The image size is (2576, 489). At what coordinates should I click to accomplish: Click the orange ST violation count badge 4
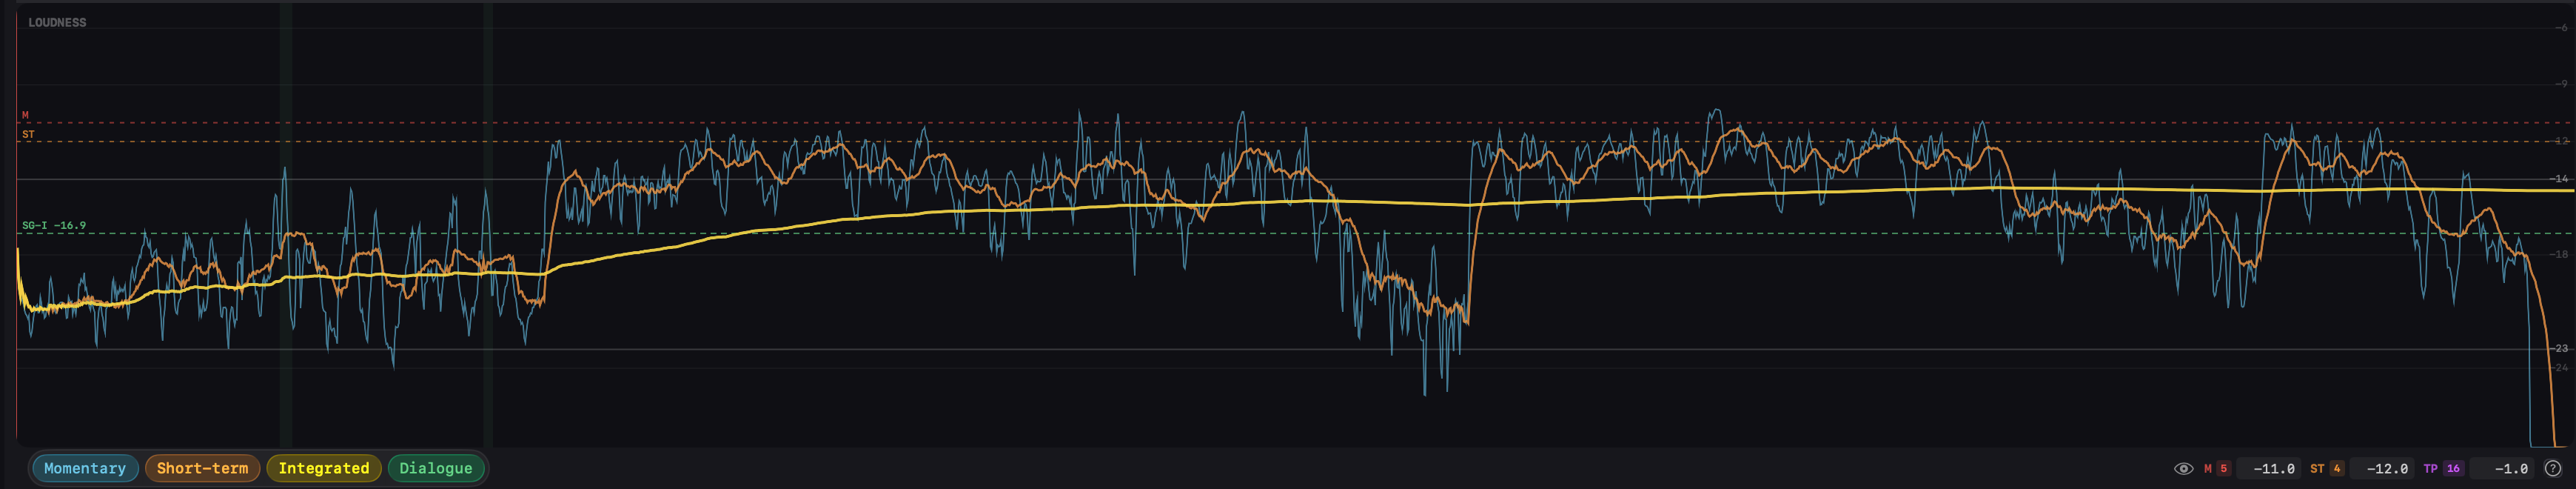click(2336, 468)
